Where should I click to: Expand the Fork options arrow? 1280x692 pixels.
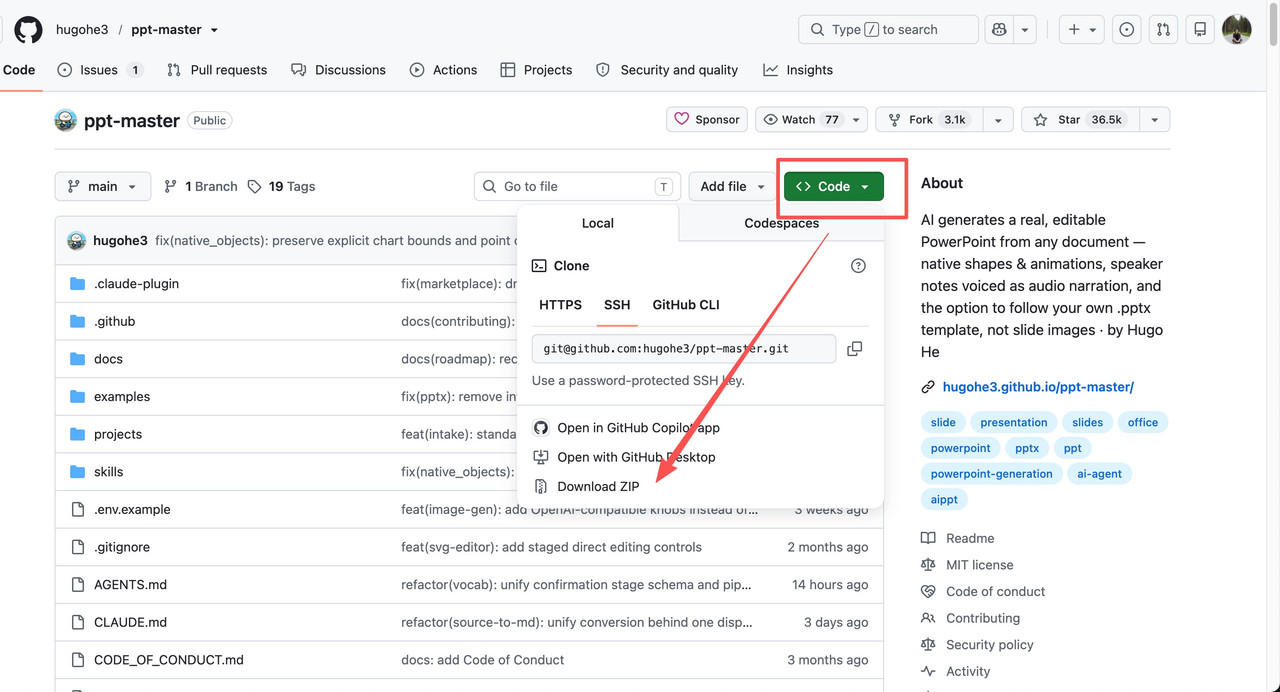[x=998, y=120]
